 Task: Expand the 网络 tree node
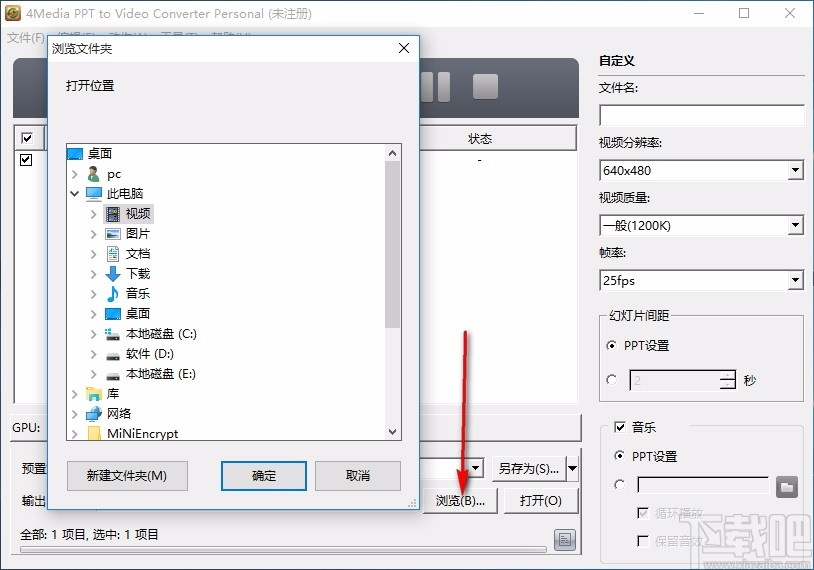75,414
